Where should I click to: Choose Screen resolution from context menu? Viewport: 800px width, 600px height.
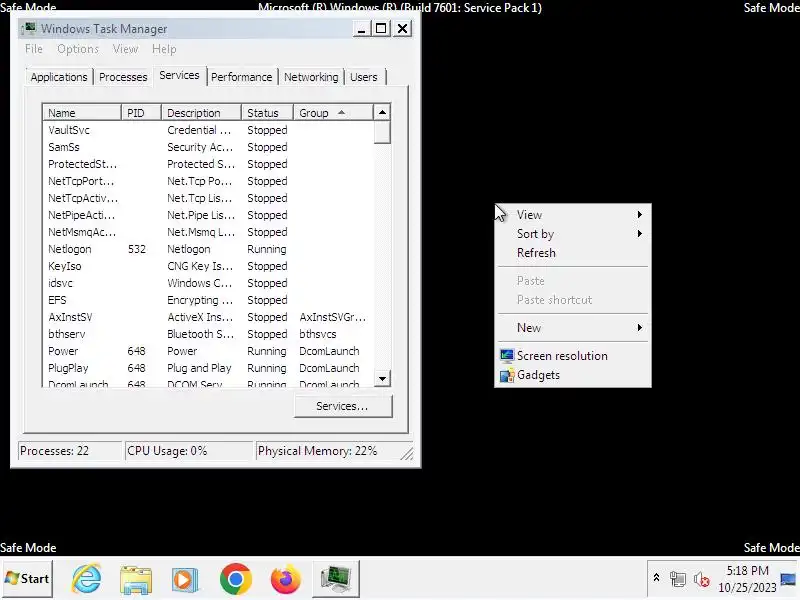[573, 356]
